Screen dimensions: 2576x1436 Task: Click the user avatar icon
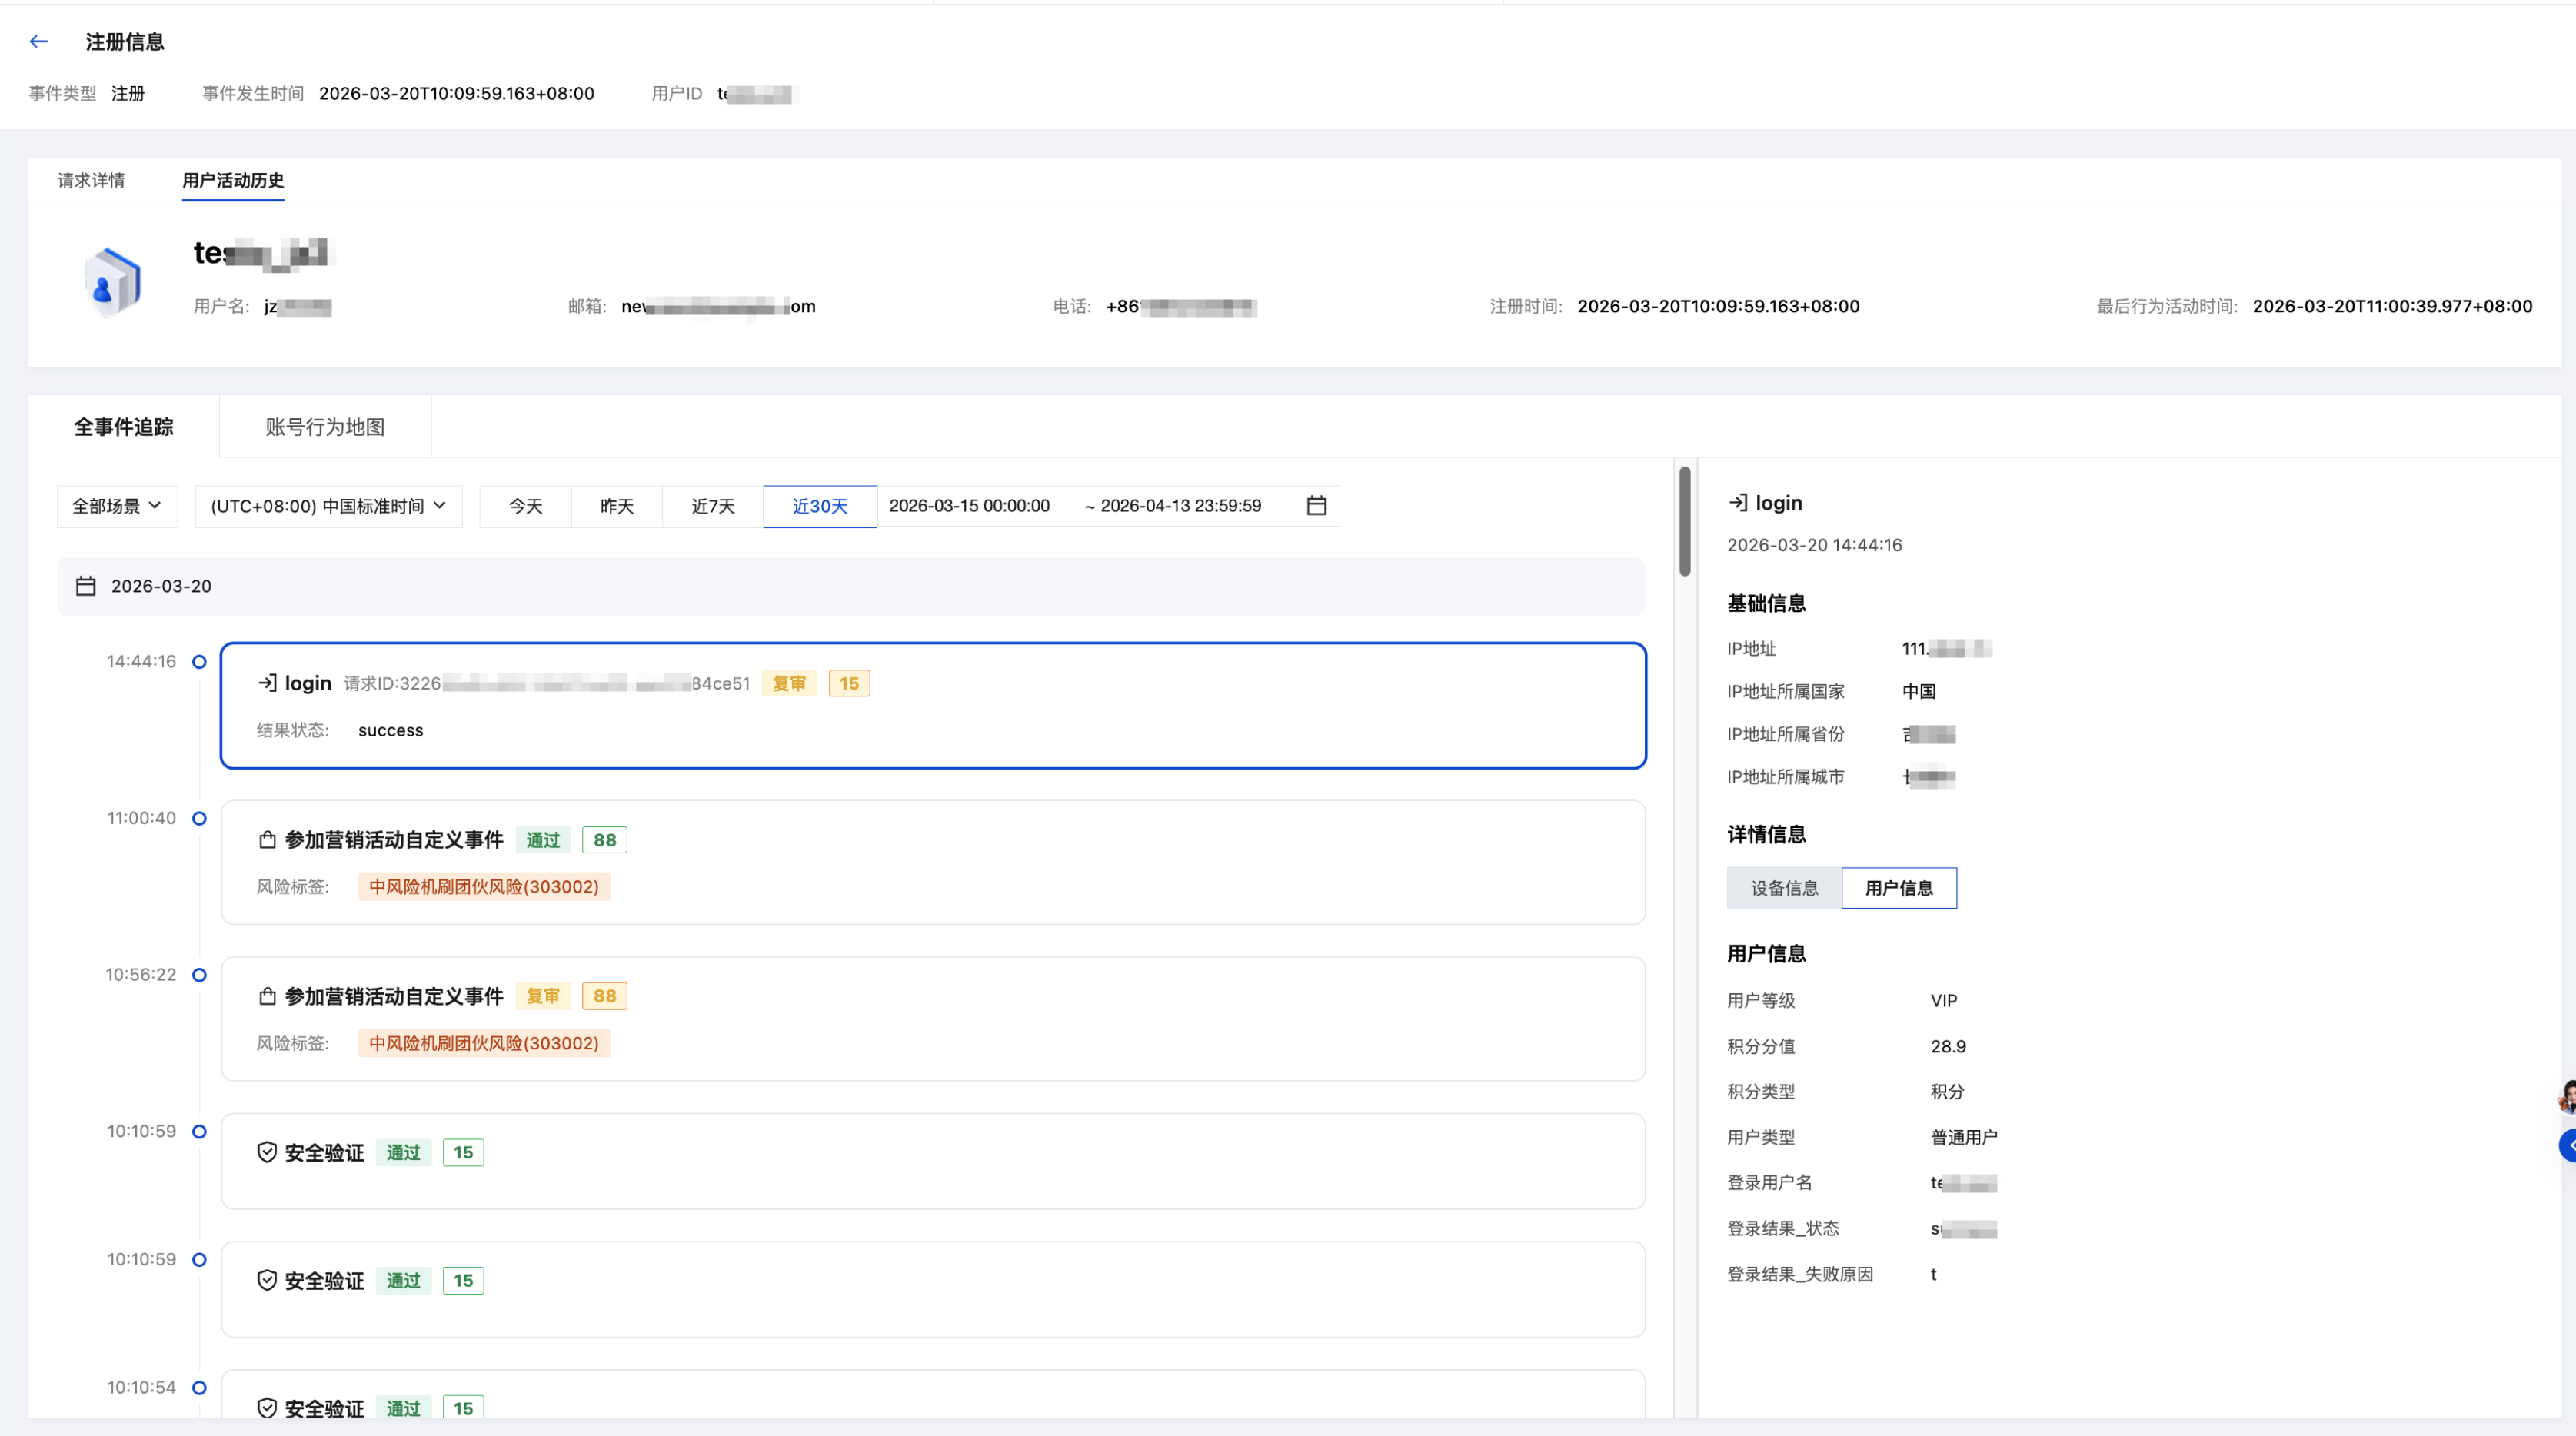coord(112,282)
